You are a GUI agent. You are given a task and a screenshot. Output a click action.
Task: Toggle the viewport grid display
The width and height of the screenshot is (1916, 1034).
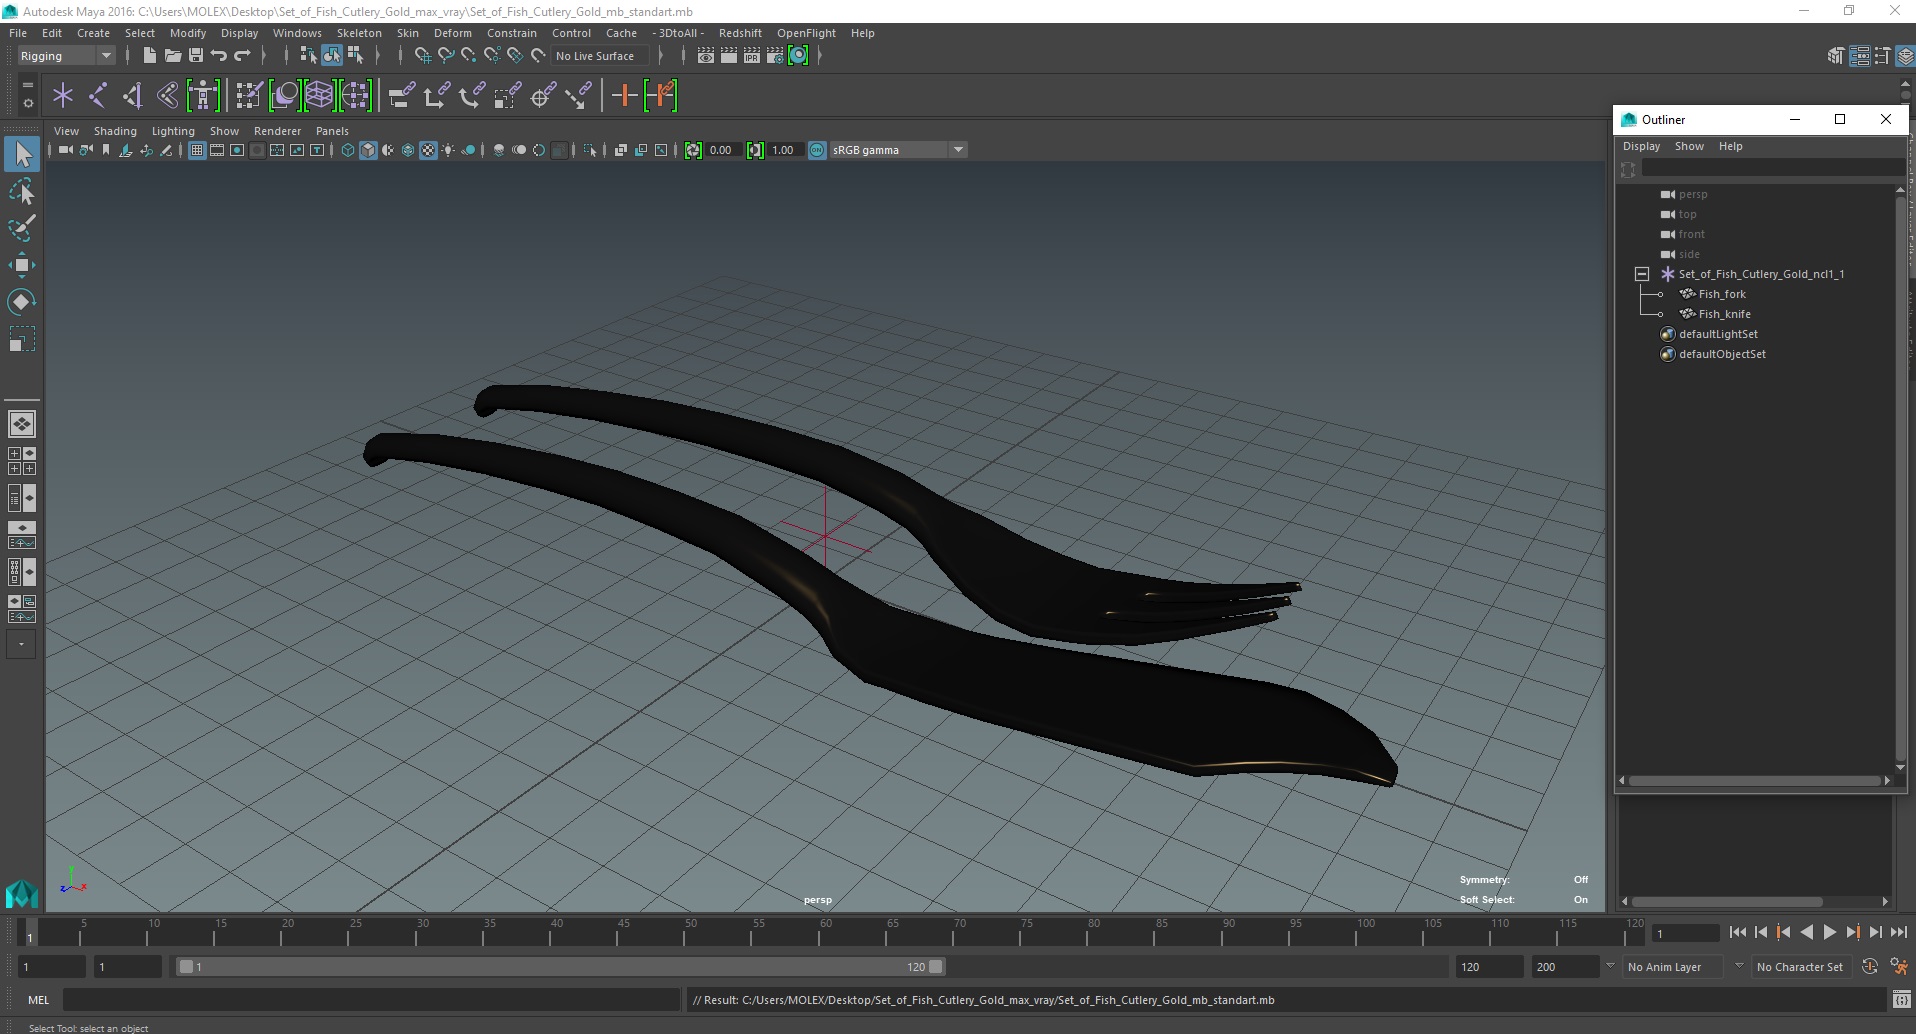(197, 150)
